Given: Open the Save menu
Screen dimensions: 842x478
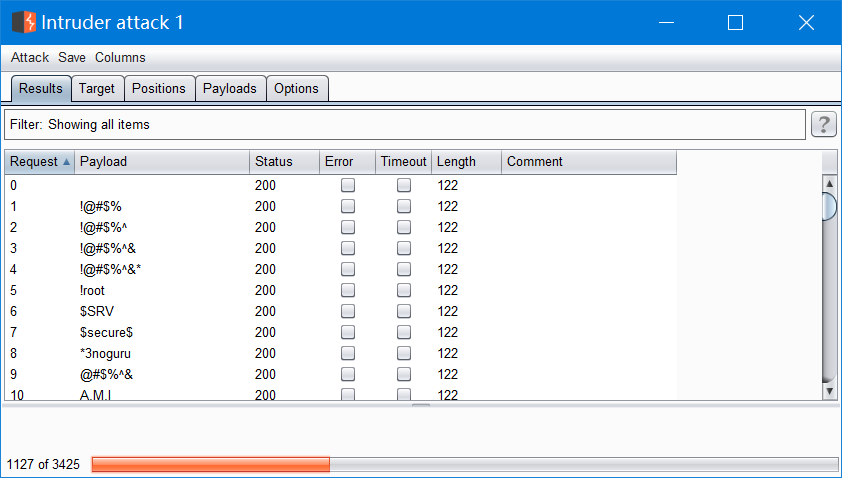Looking at the screenshot, I should [x=72, y=57].
